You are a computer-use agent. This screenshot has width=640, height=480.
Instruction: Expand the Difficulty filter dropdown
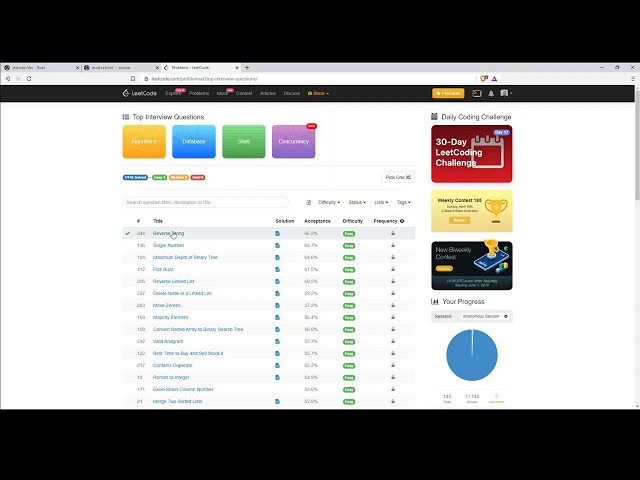tap(329, 202)
